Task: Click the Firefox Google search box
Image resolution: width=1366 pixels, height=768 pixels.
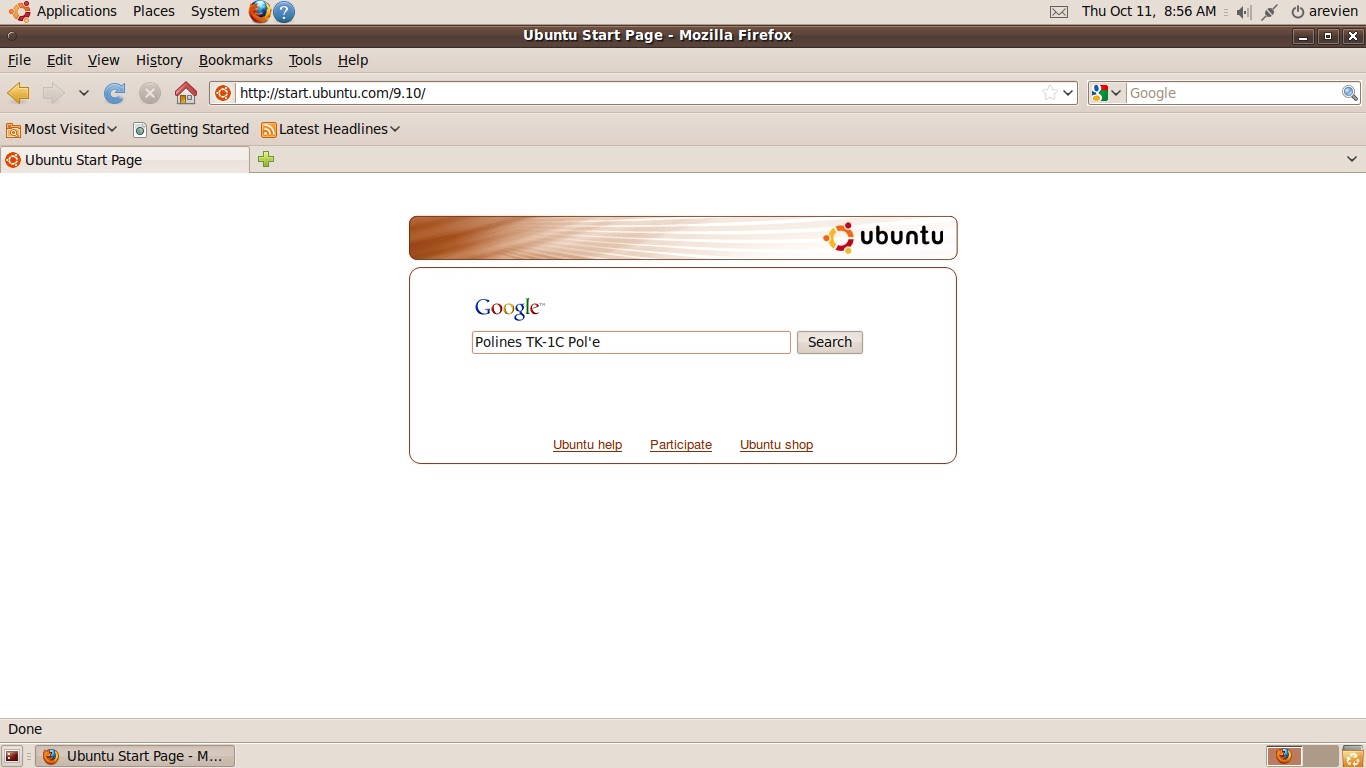Action: [x=1234, y=93]
